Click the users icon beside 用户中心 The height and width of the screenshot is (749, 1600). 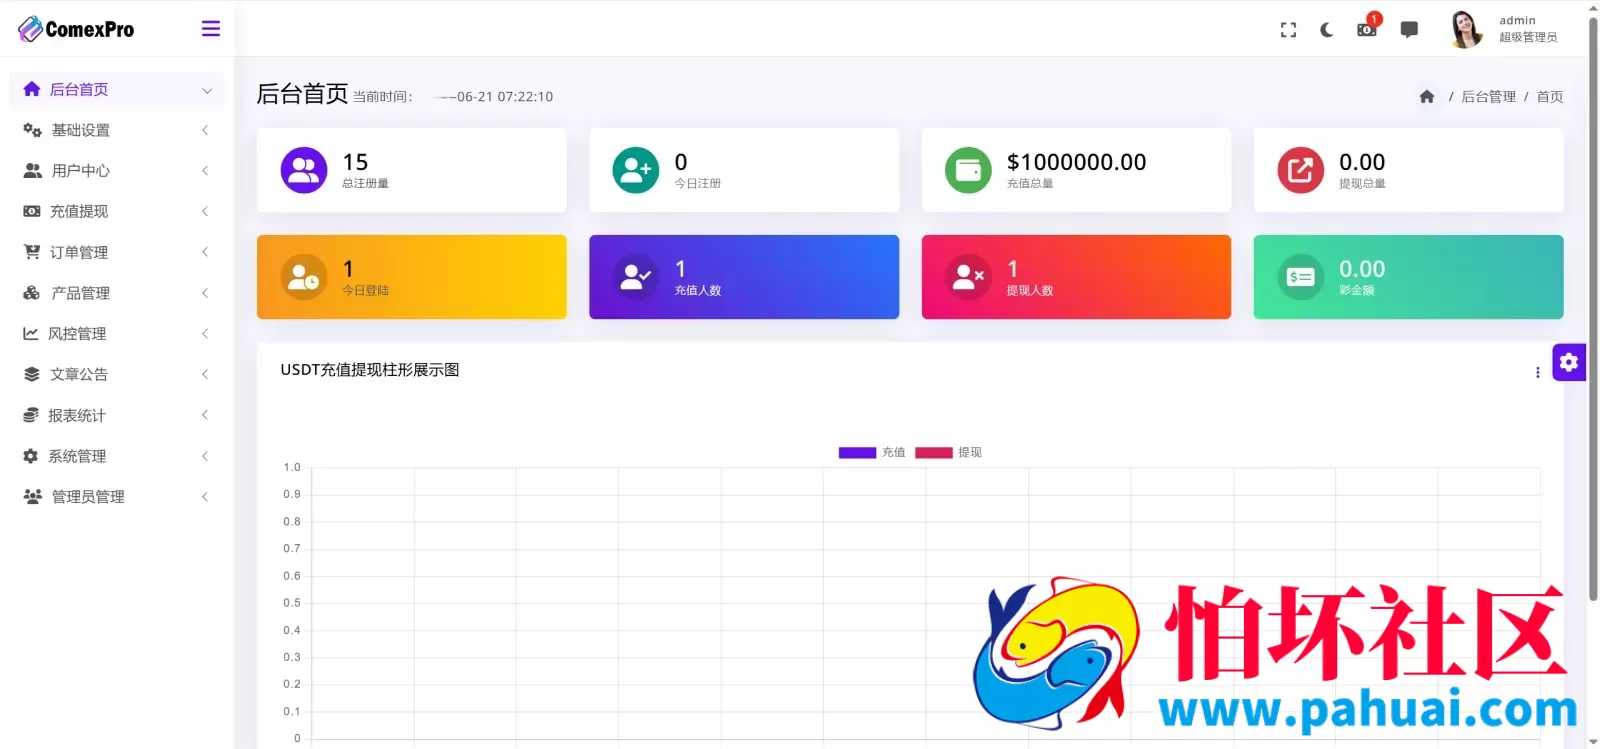click(32, 171)
